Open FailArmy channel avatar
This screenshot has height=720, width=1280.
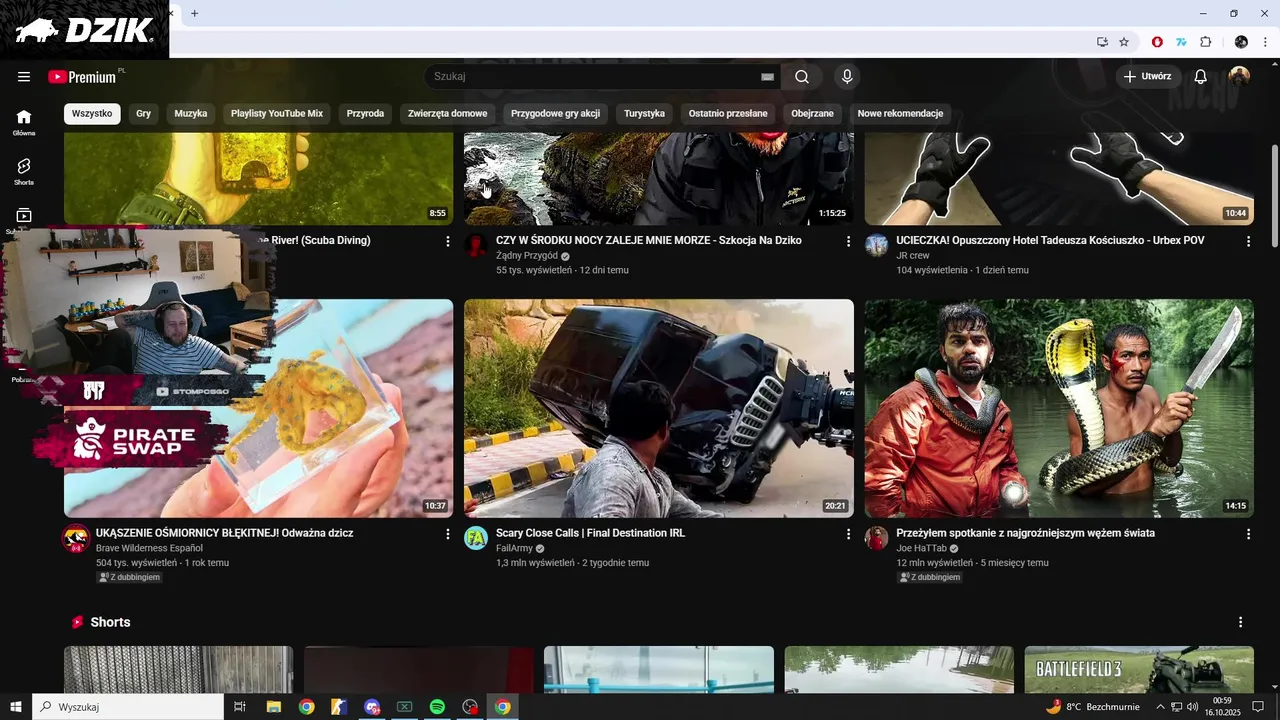tap(476, 538)
